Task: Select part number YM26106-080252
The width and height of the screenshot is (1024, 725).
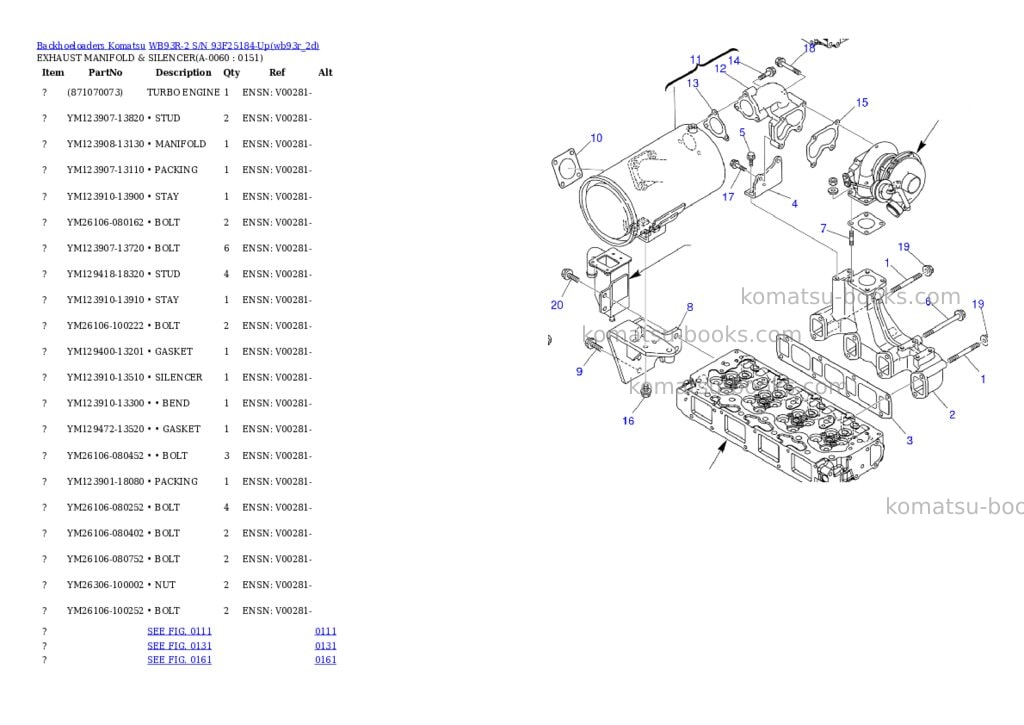Action: click(105, 507)
